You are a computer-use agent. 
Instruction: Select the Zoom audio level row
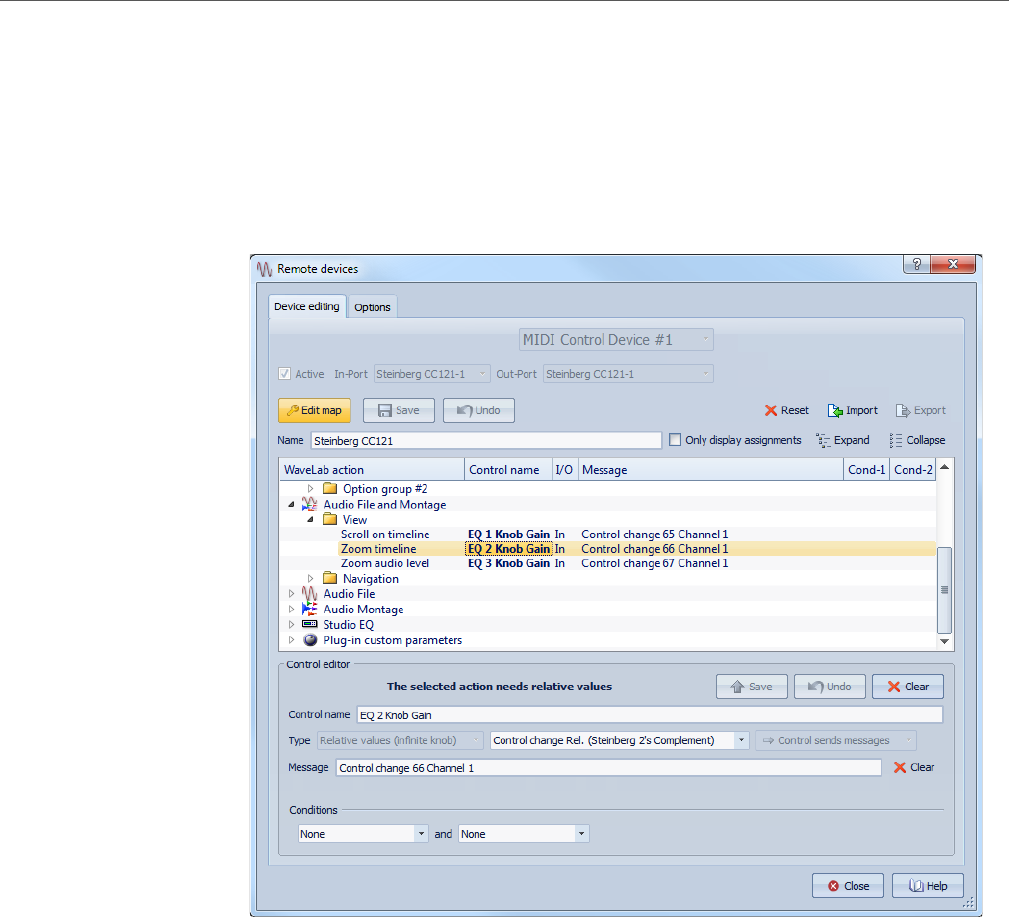coord(607,563)
